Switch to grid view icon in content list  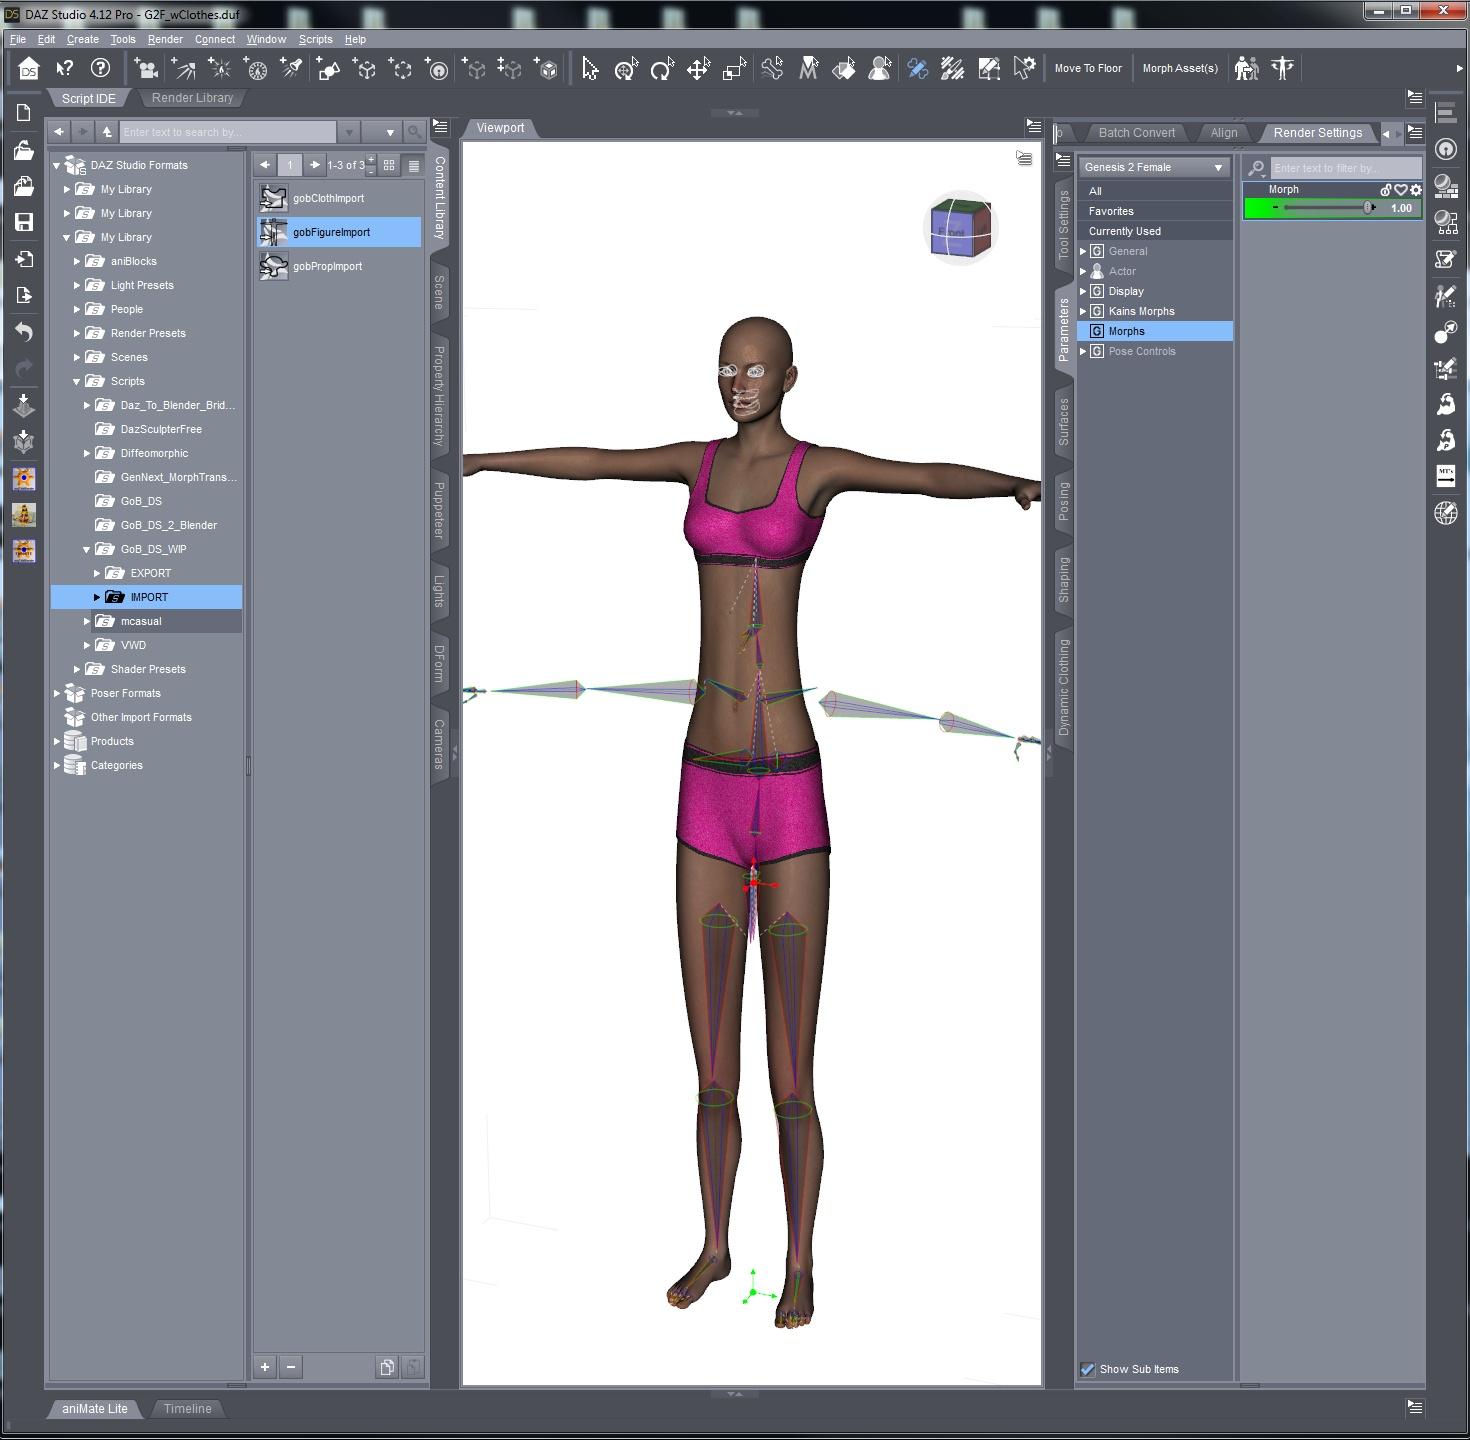(x=389, y=165)
